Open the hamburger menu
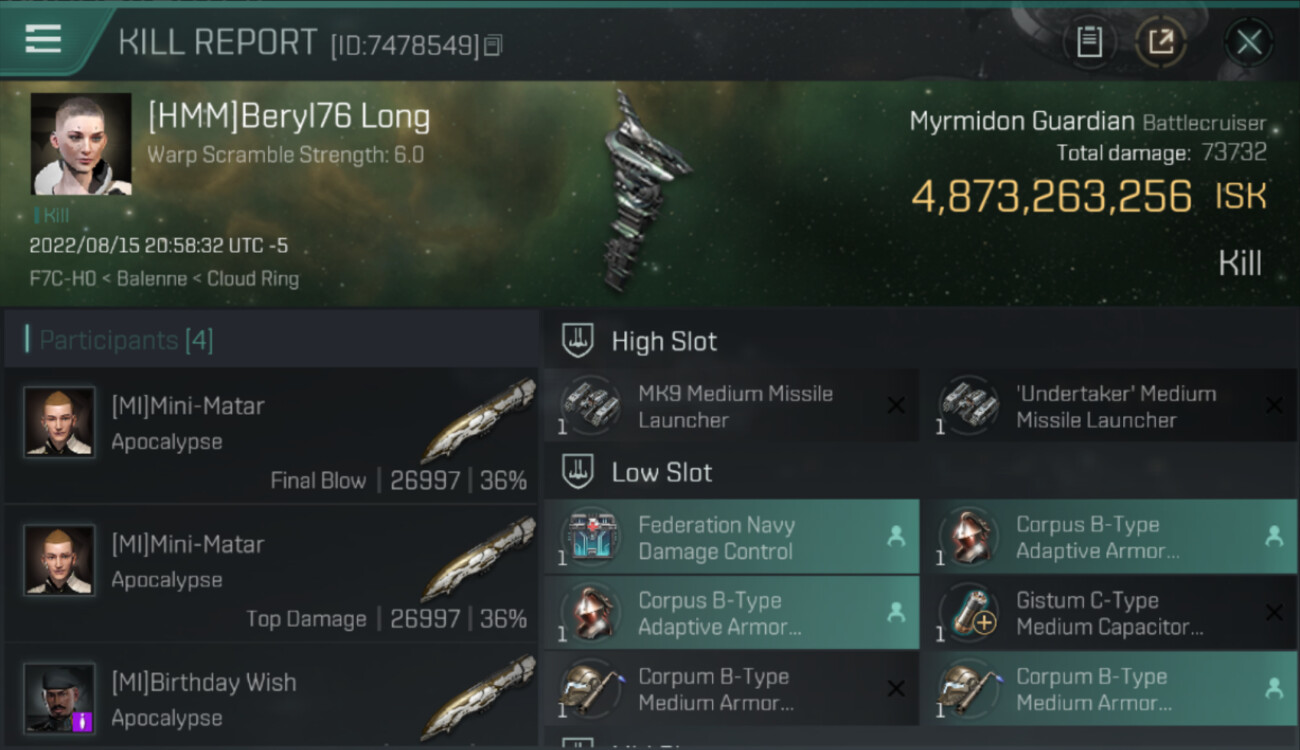 pos(43,39)
